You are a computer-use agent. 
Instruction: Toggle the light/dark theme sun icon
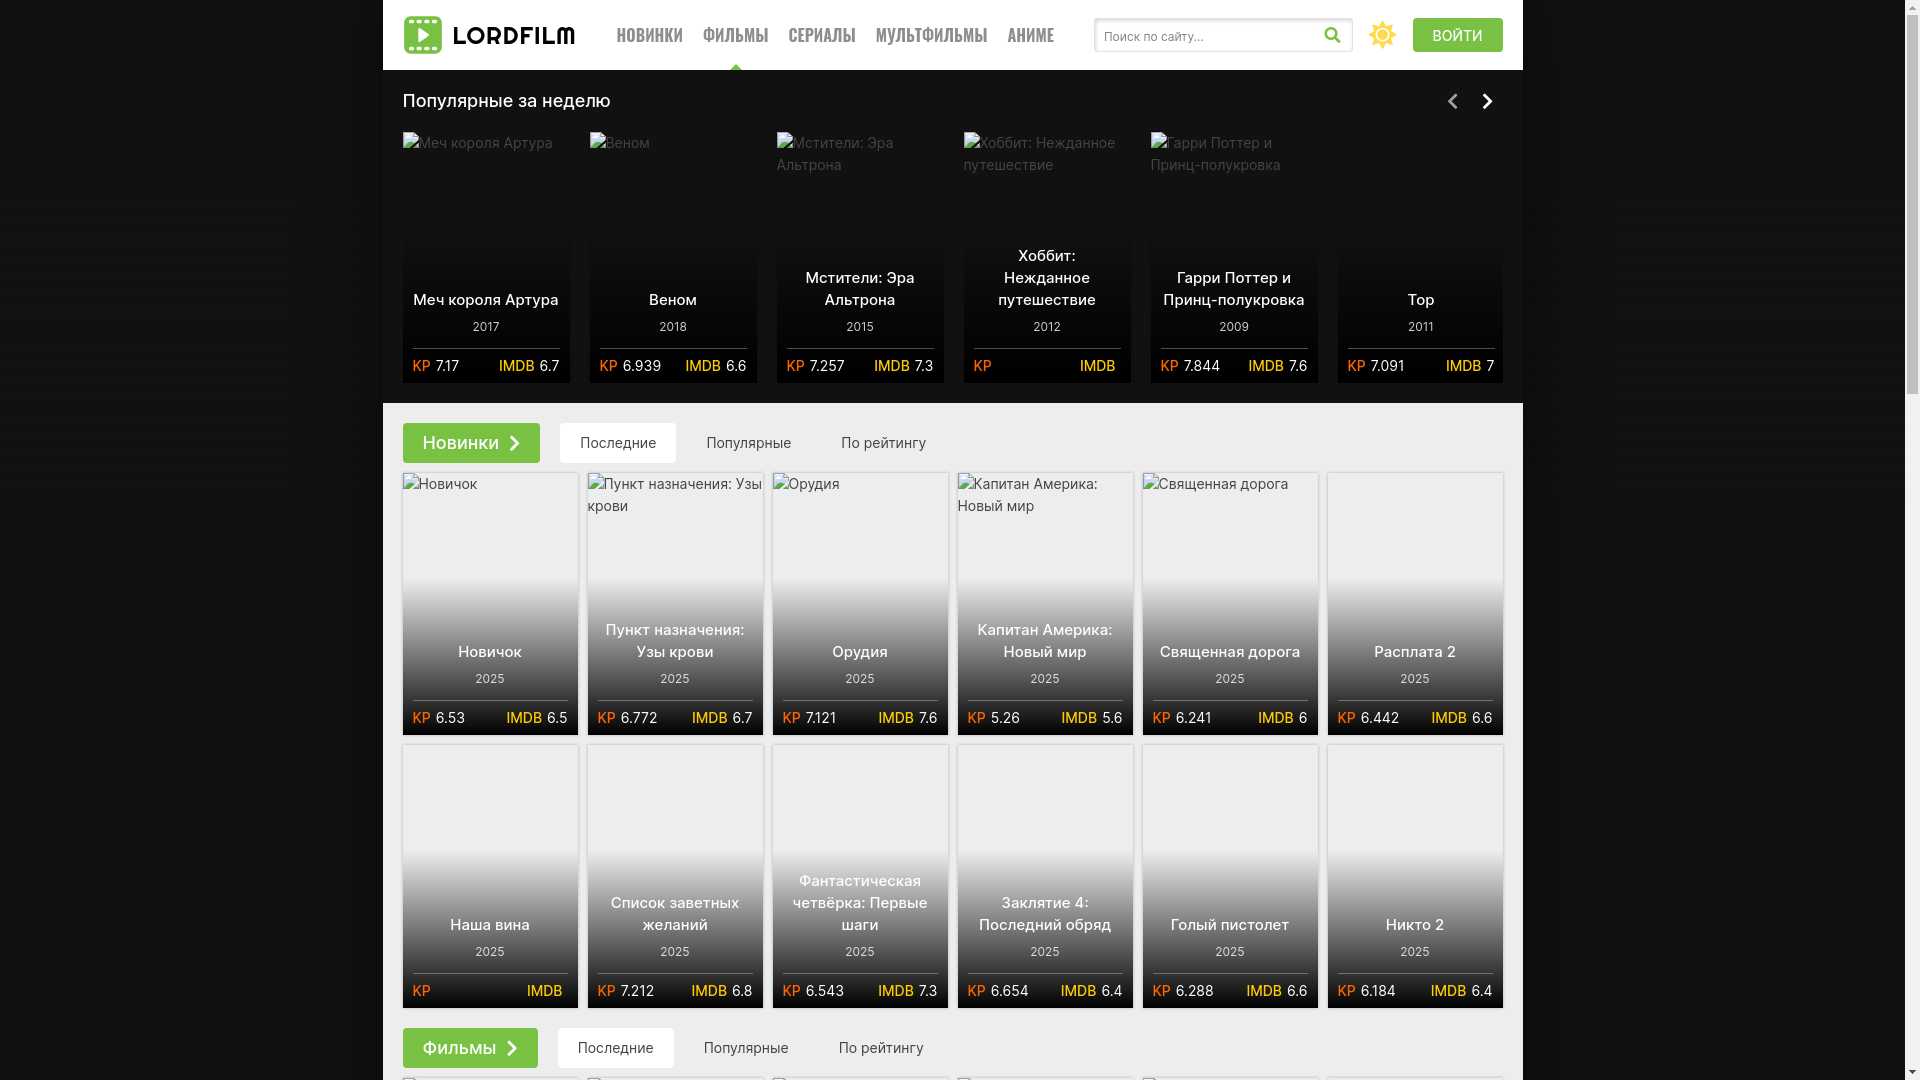(x=1382, y=35)
